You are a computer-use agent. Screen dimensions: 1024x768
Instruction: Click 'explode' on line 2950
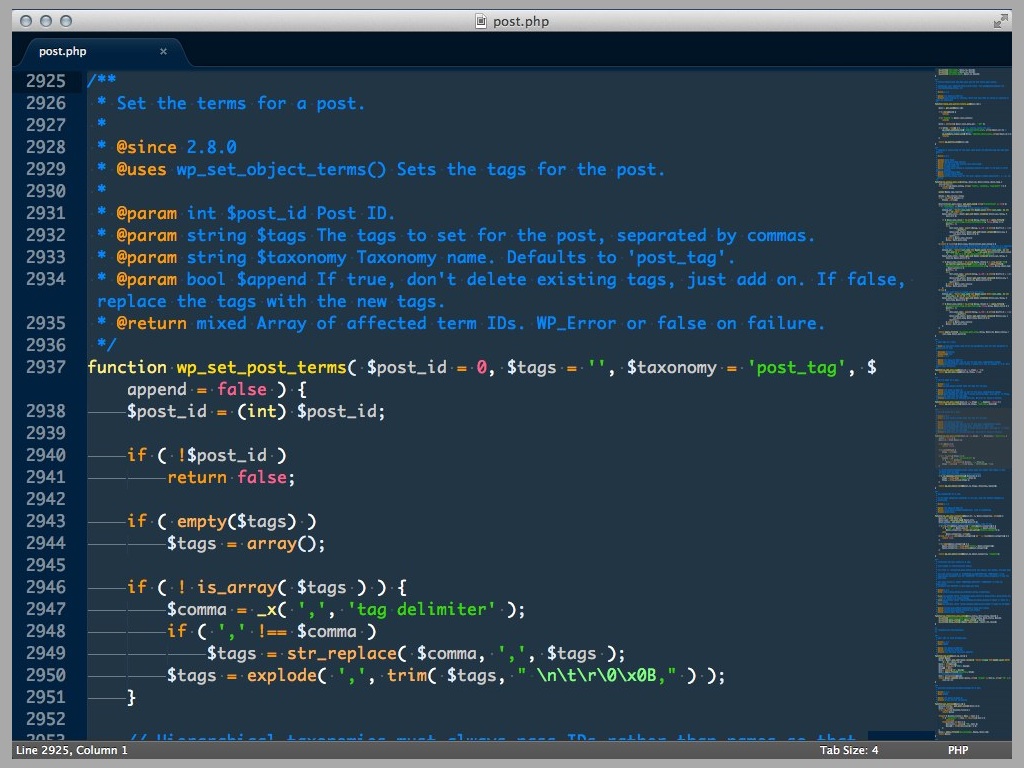pyautogui.click(x=281, y=675)
